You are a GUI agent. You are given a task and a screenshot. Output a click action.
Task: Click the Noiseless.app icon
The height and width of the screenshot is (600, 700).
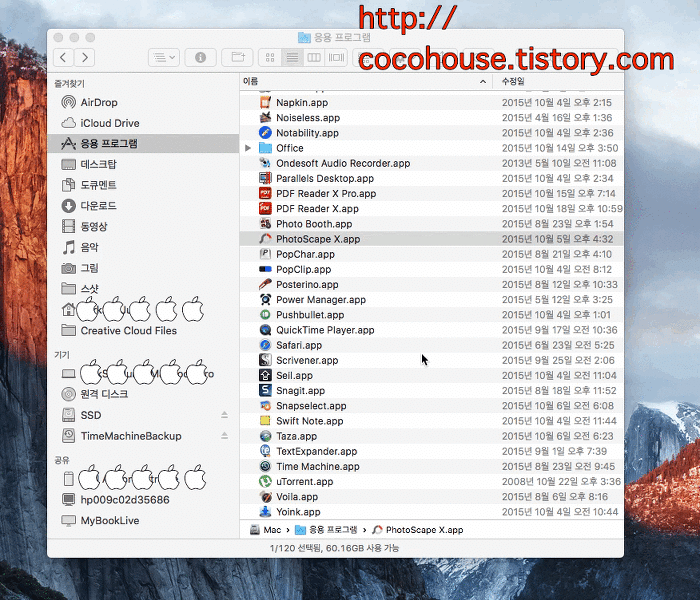point(265,117)
